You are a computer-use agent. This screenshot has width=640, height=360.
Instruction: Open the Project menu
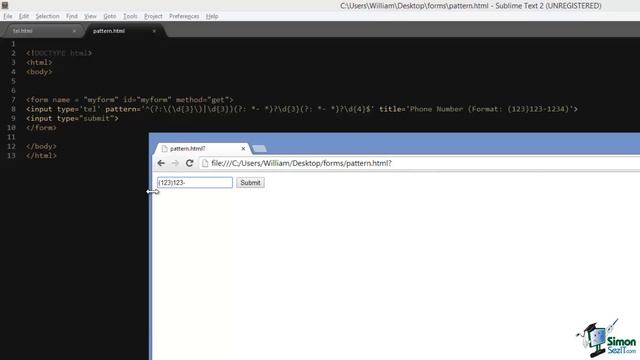click(x=153, y=16)
